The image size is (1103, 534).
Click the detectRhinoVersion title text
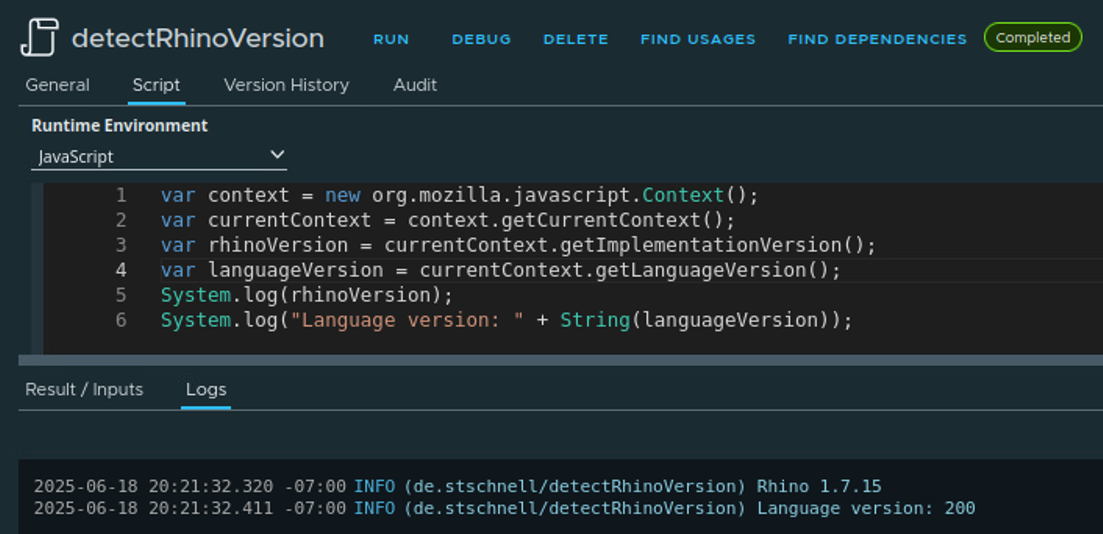click(198, 38)
